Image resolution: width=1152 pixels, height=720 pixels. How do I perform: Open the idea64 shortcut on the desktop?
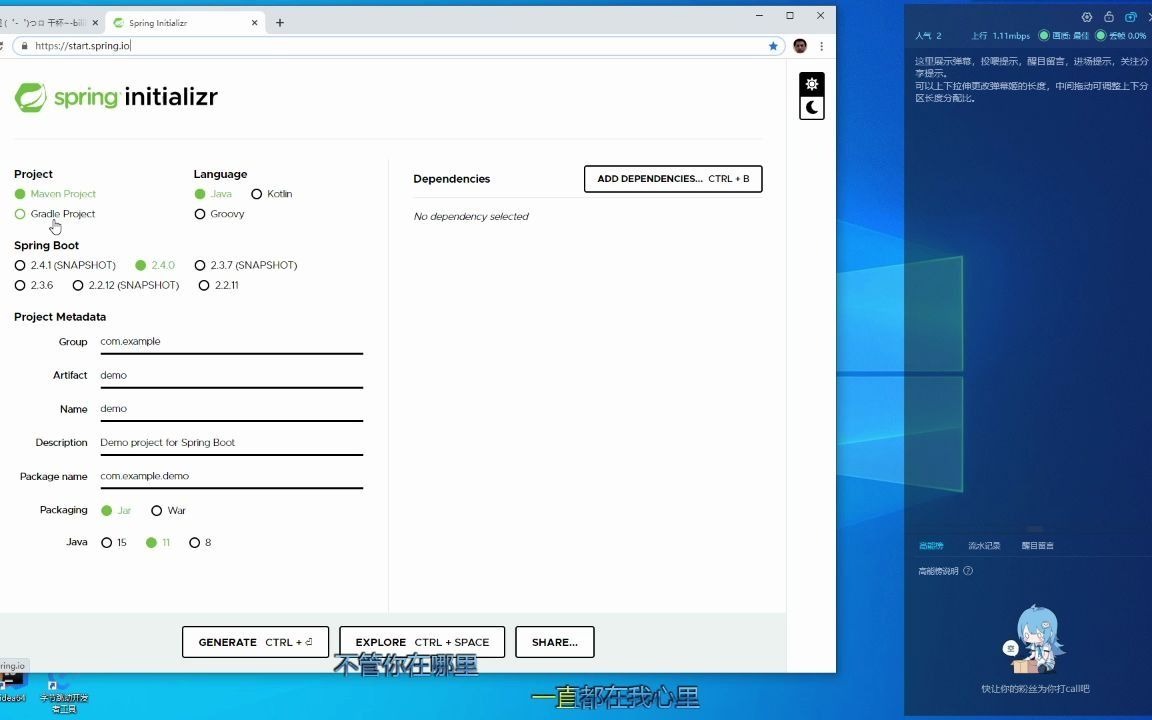click(x=8, y=688)
